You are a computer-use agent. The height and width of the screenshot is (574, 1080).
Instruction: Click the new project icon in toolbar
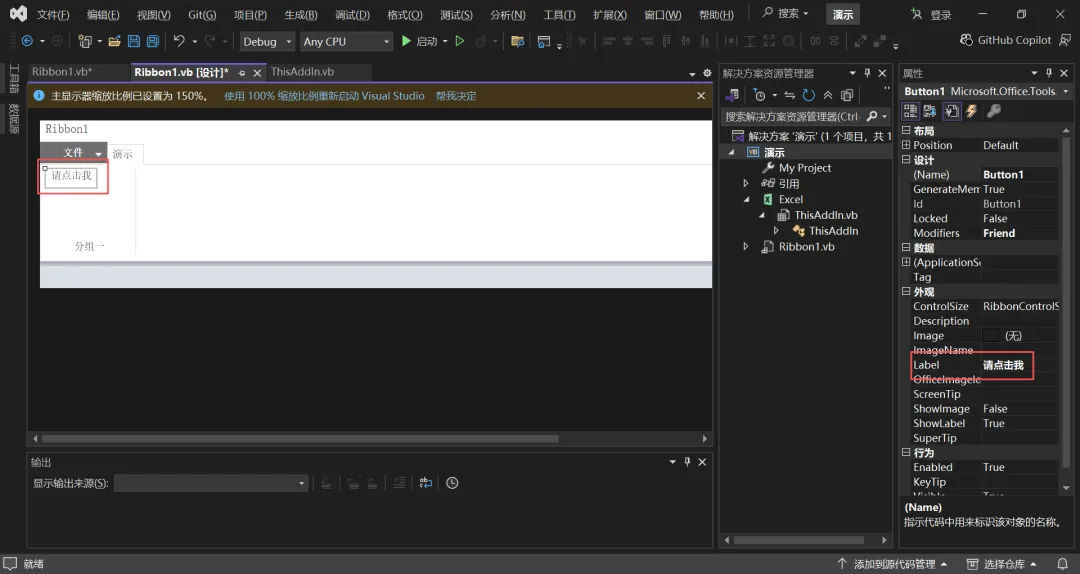[85, 41]
